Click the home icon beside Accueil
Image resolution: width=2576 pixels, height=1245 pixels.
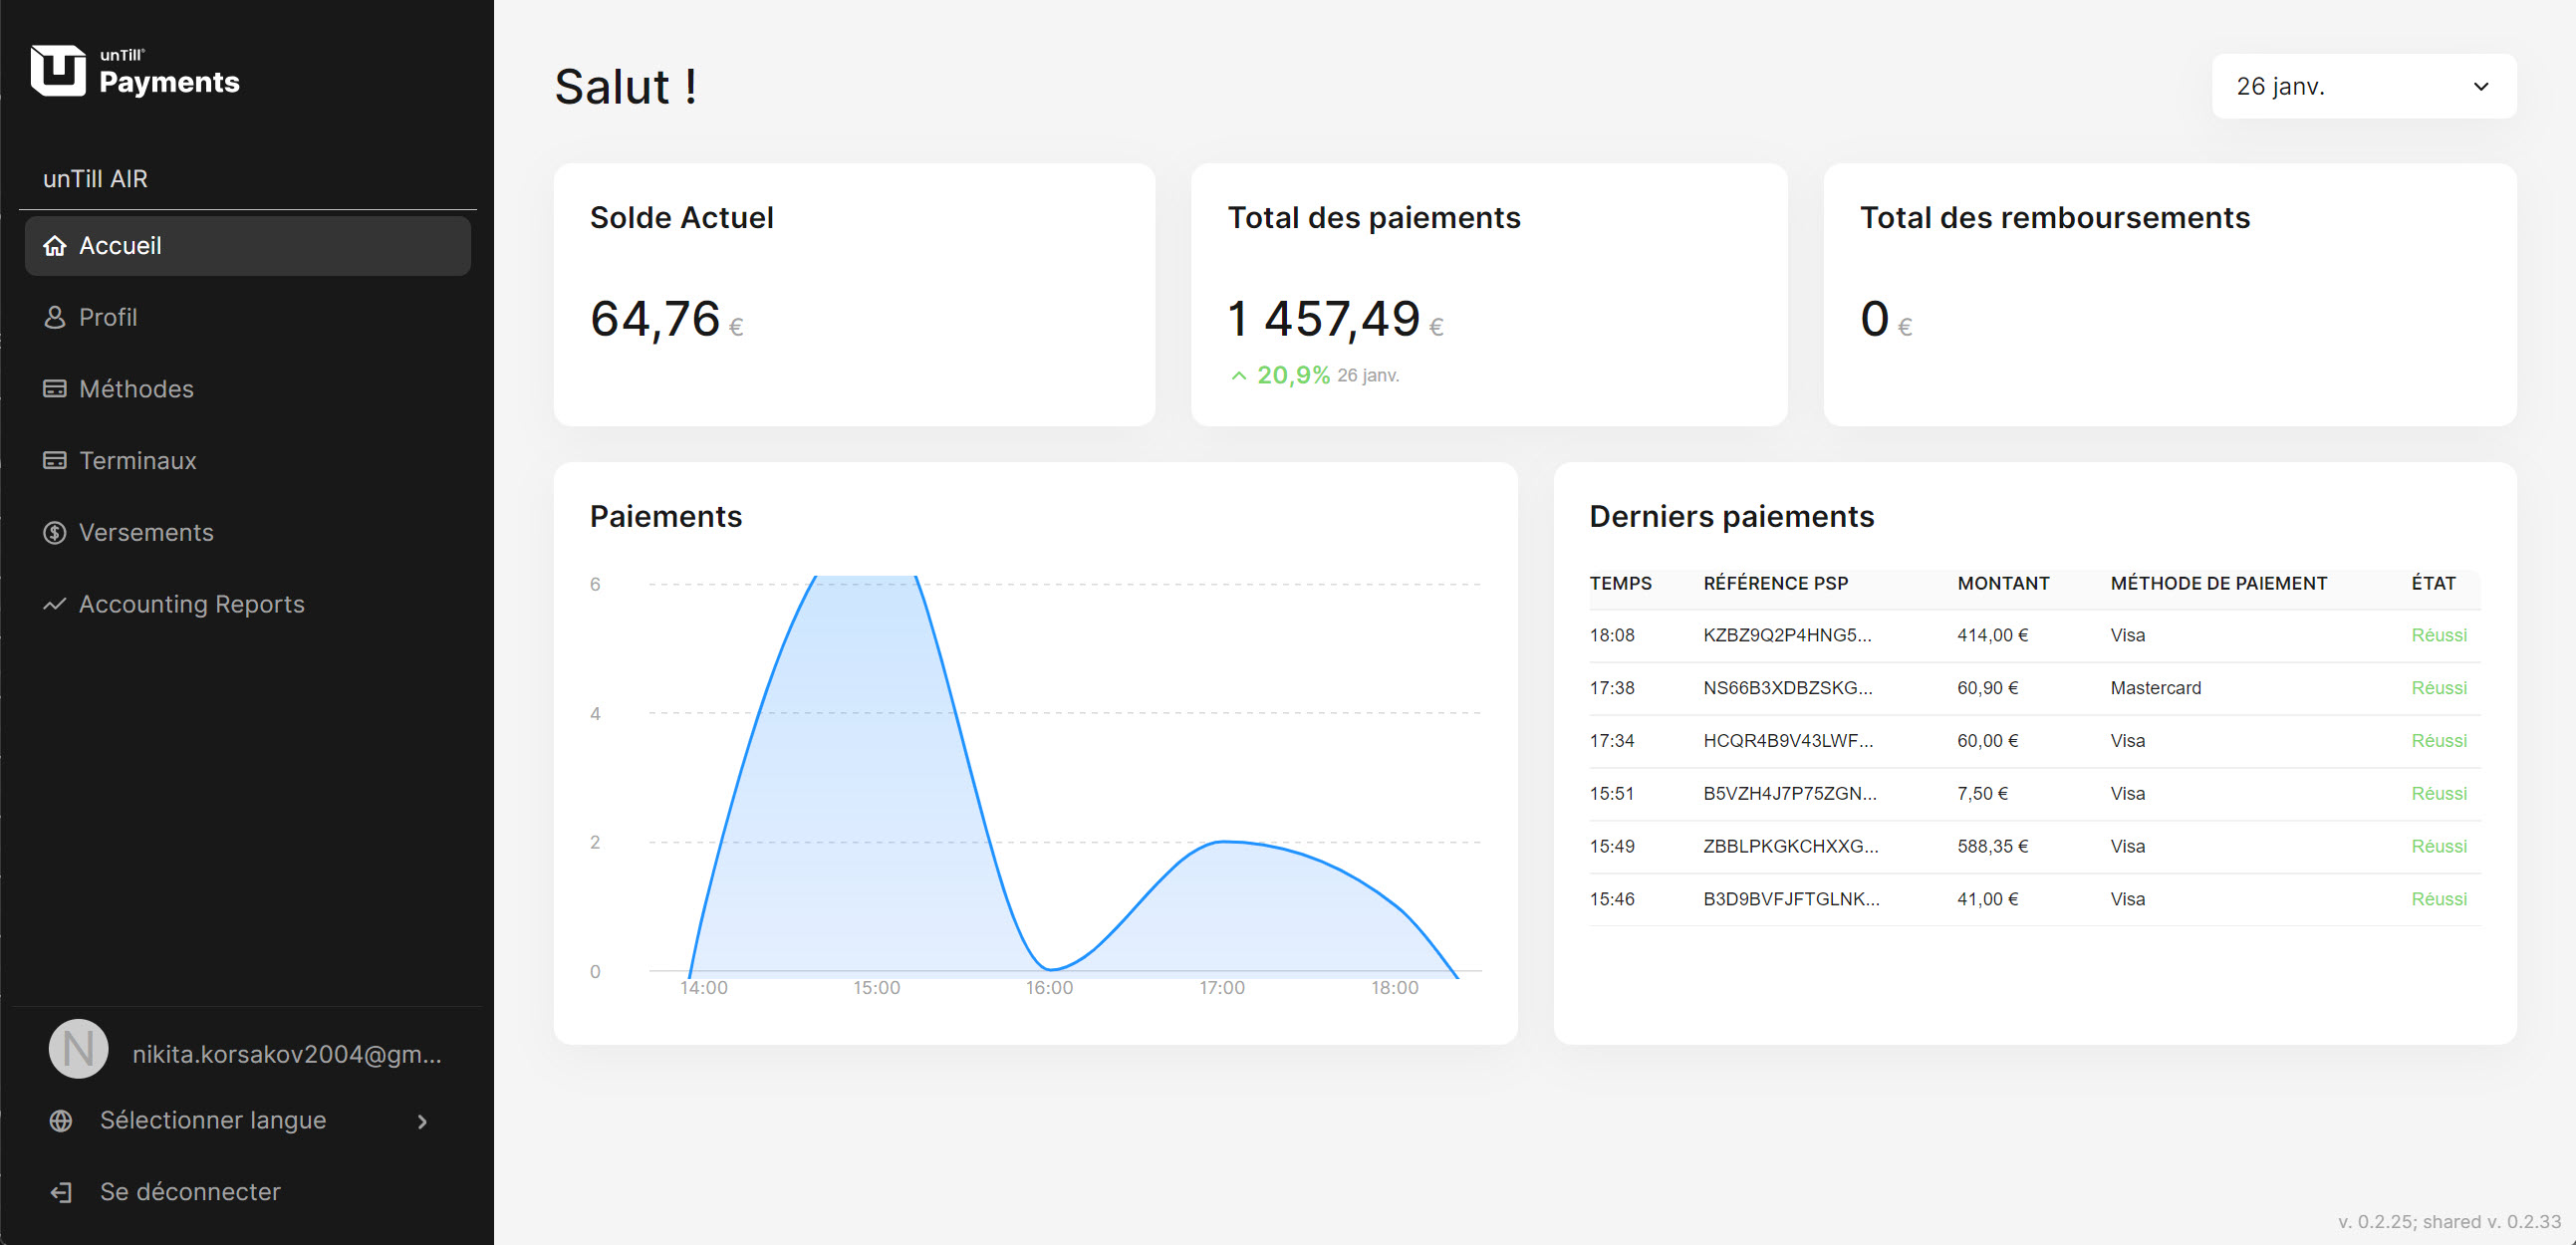(55, 246)
